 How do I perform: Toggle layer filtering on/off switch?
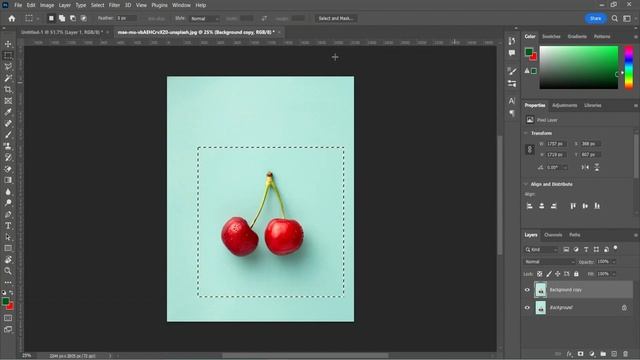click(616, 248)
